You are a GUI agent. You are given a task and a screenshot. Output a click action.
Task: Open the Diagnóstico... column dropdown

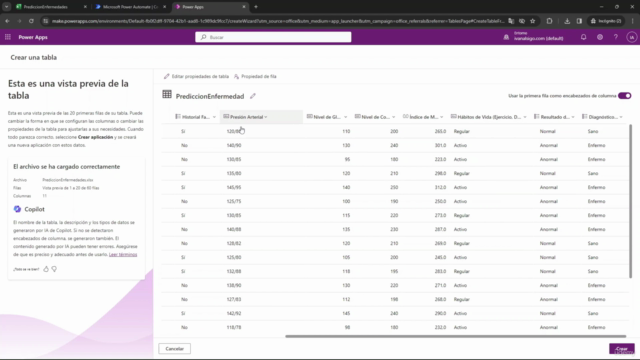tap(621, 117)
